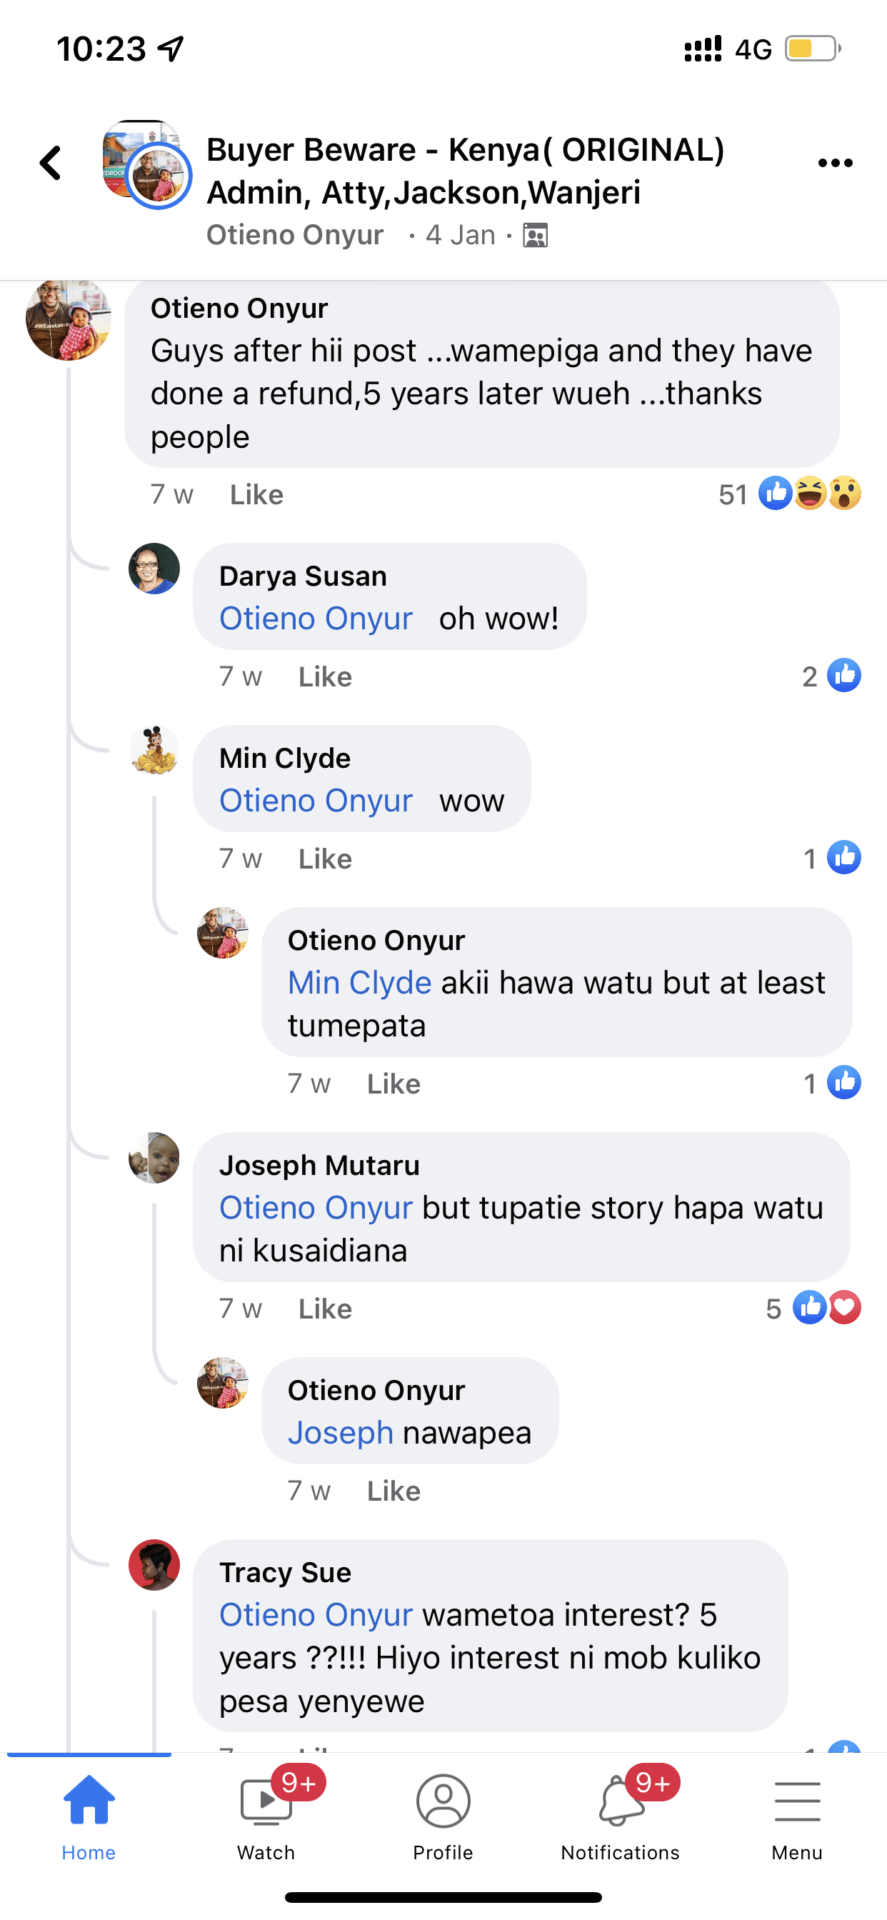Go to the Profile tab
Viewport: 887px width, 1920px height.
(443, 1817)
